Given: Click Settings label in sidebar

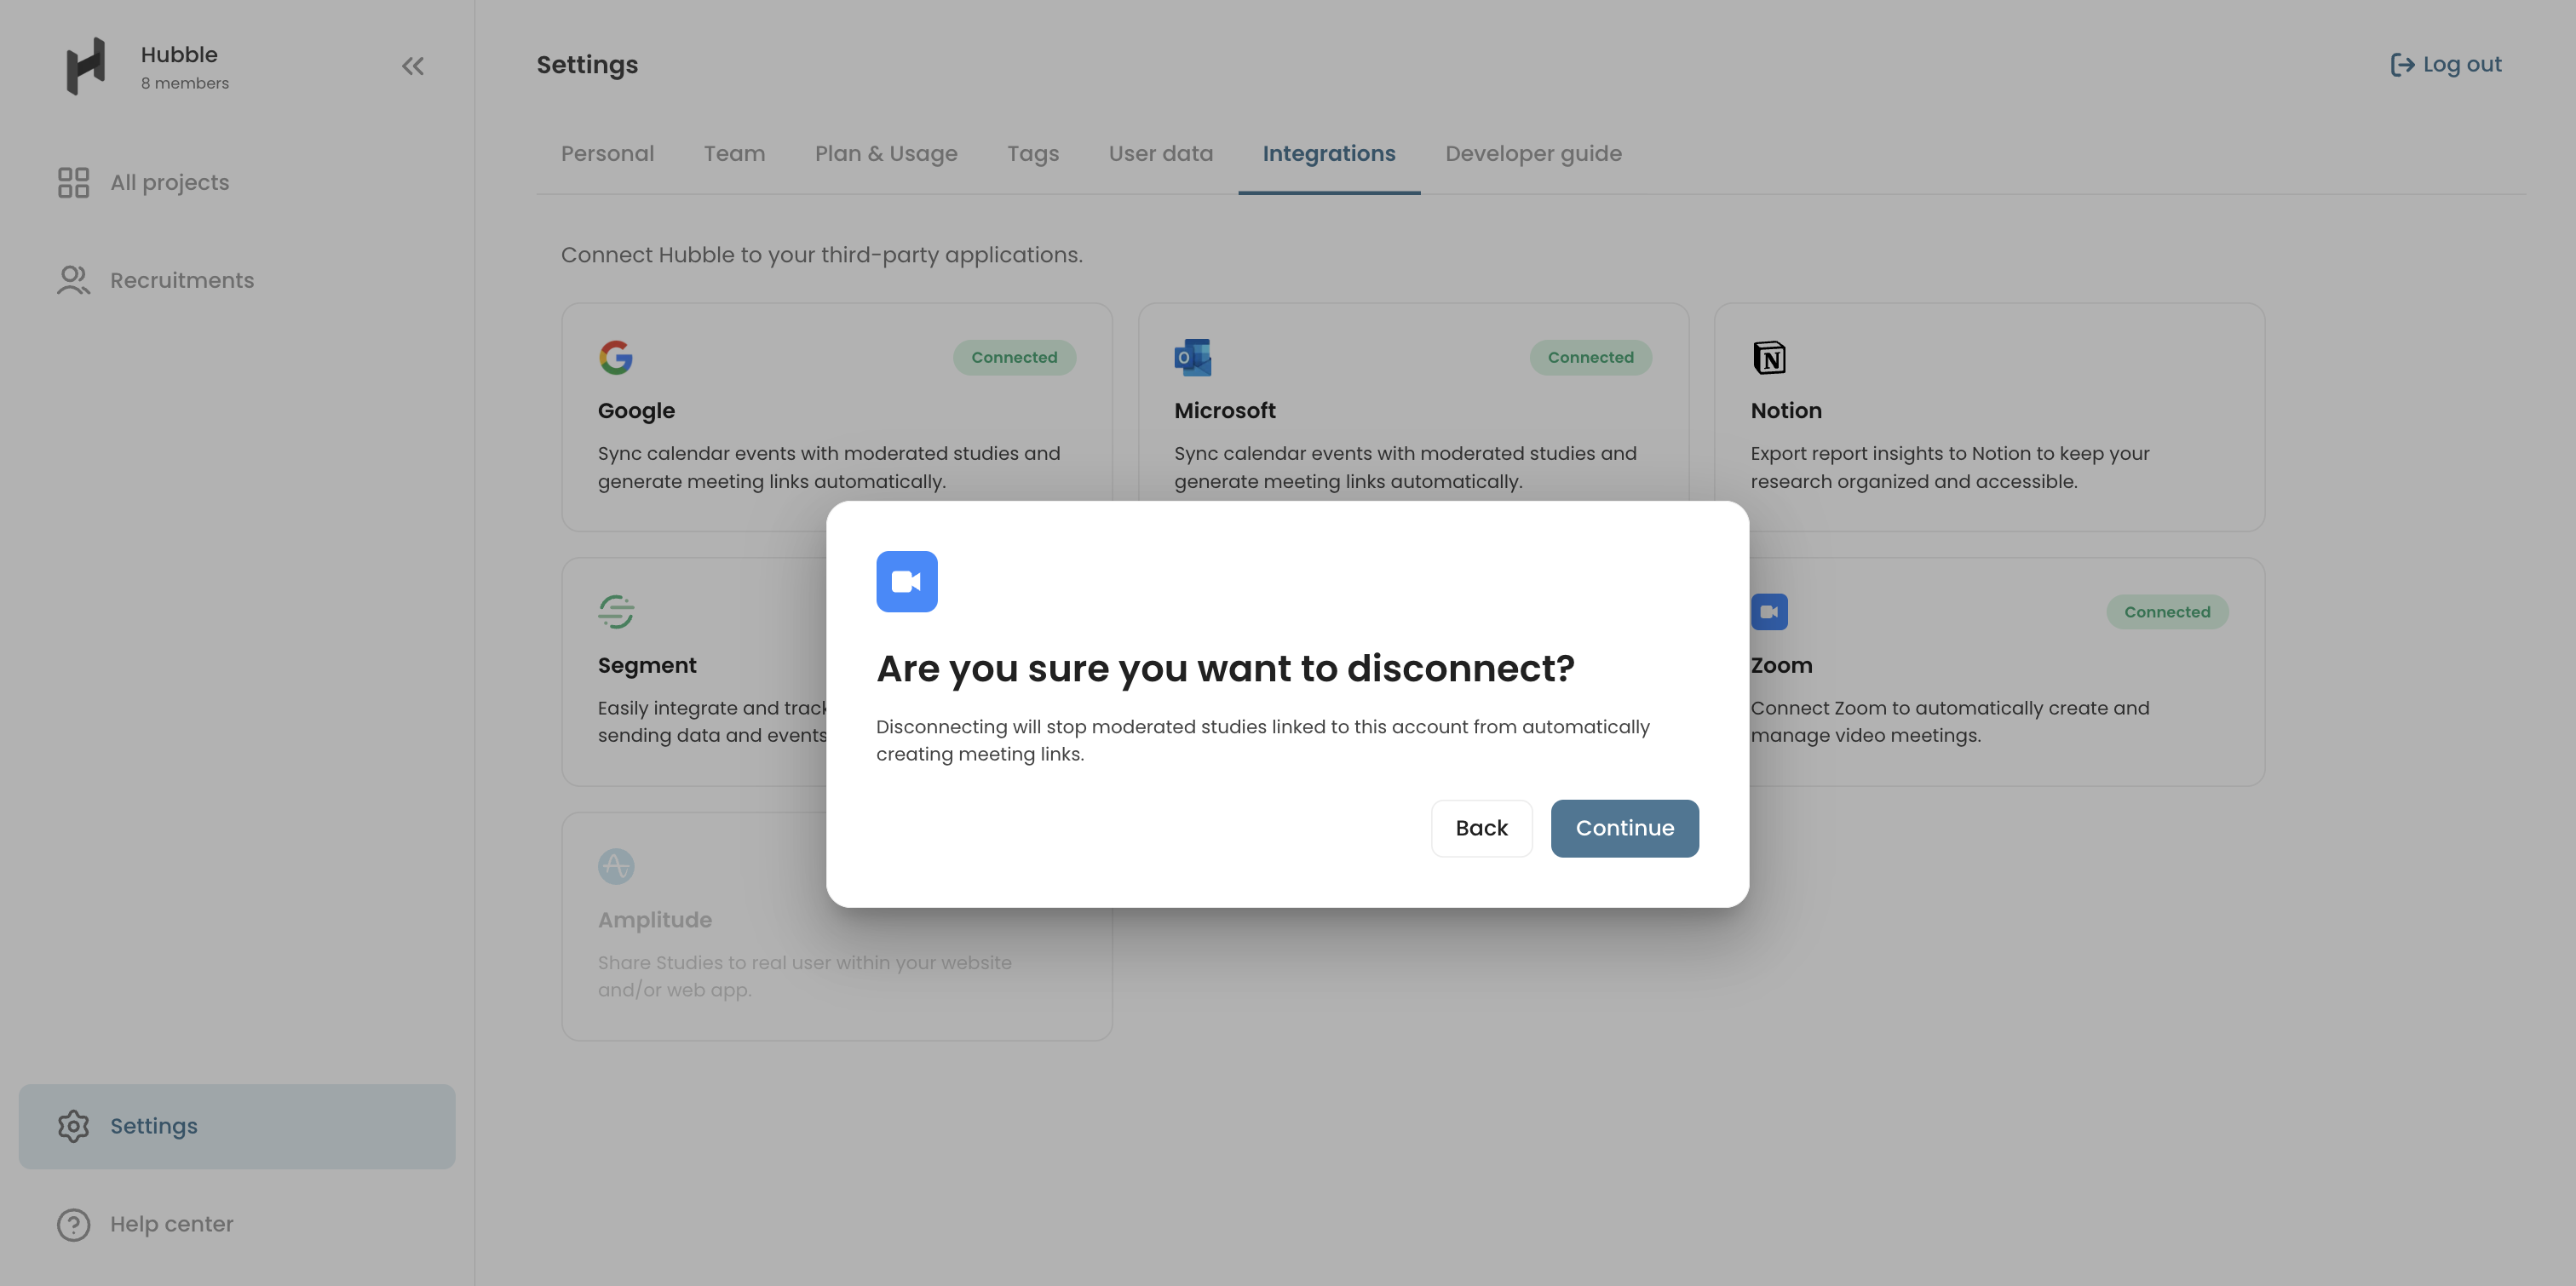Looking at the screenshot, I should (153, 1126).
